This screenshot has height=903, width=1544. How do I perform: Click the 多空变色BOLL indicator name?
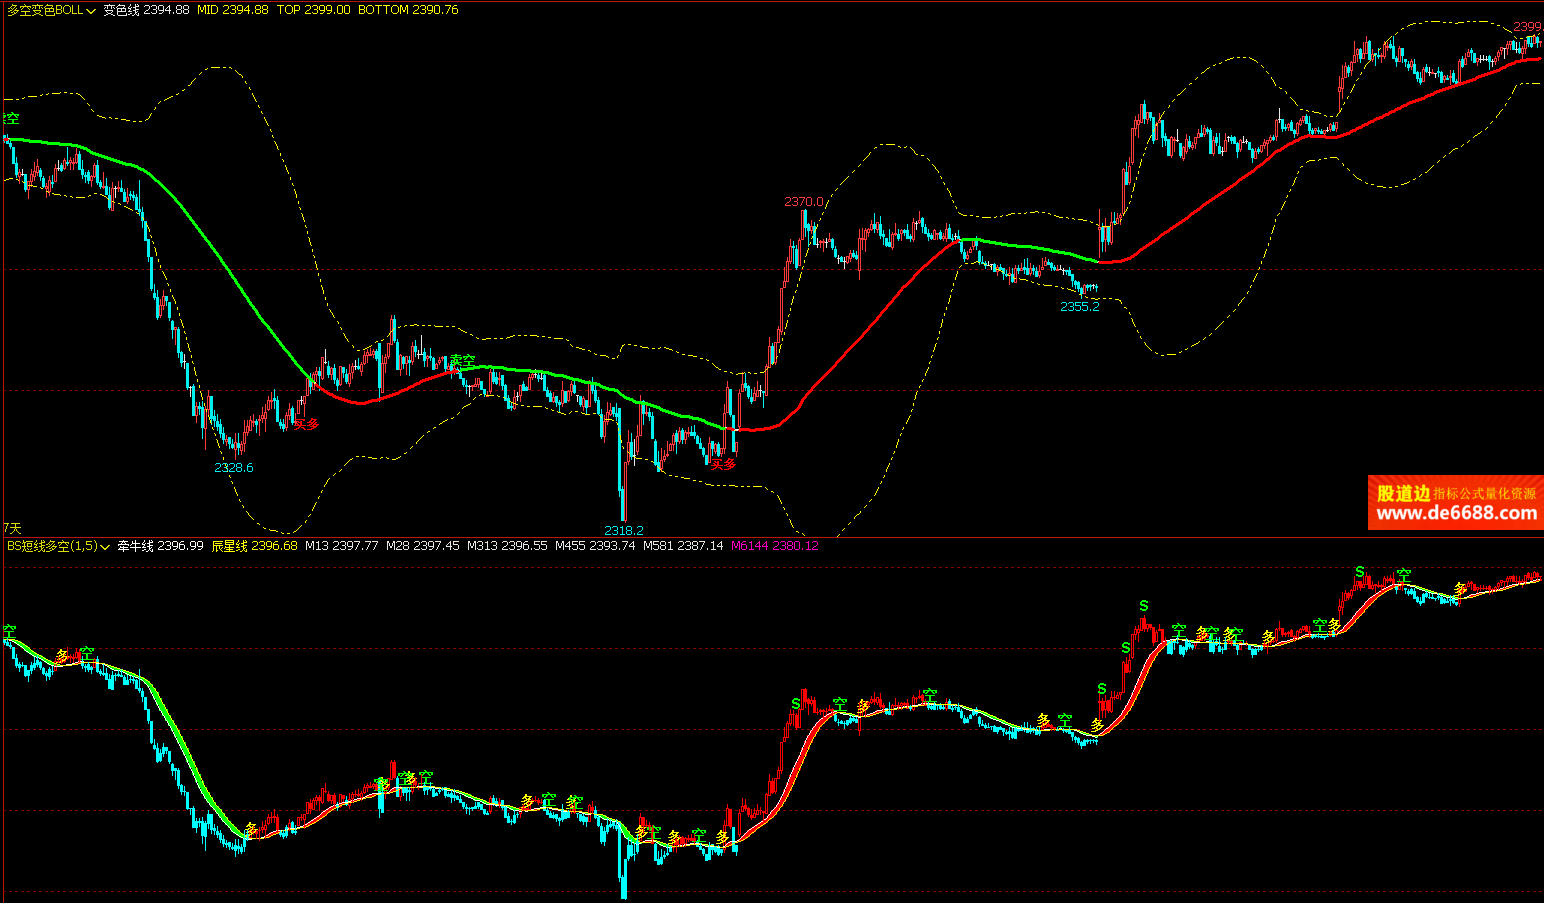coord(45,10)
